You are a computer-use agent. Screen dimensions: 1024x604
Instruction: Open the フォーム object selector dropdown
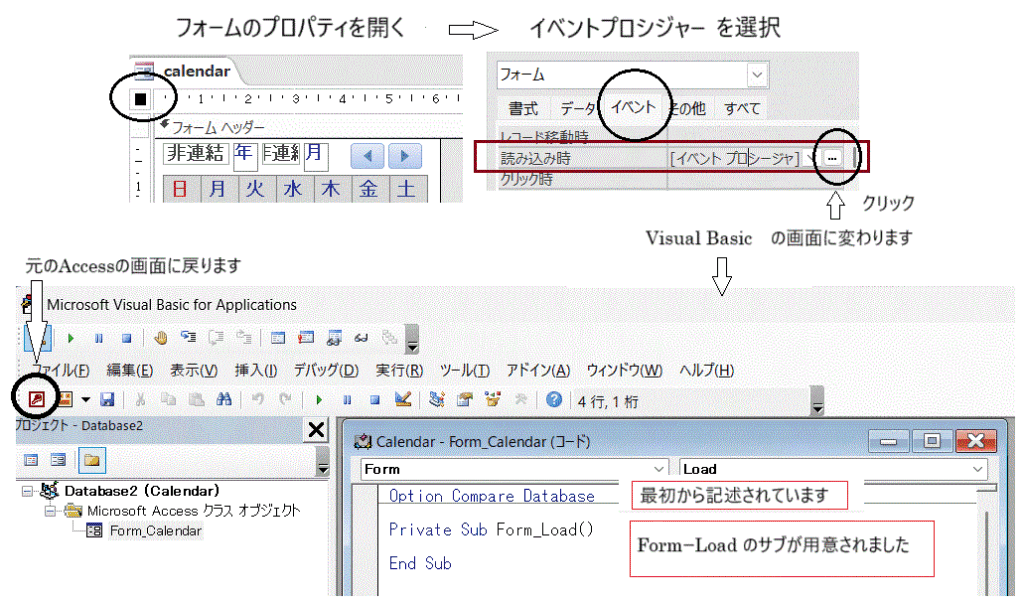(x=758, y=74)
